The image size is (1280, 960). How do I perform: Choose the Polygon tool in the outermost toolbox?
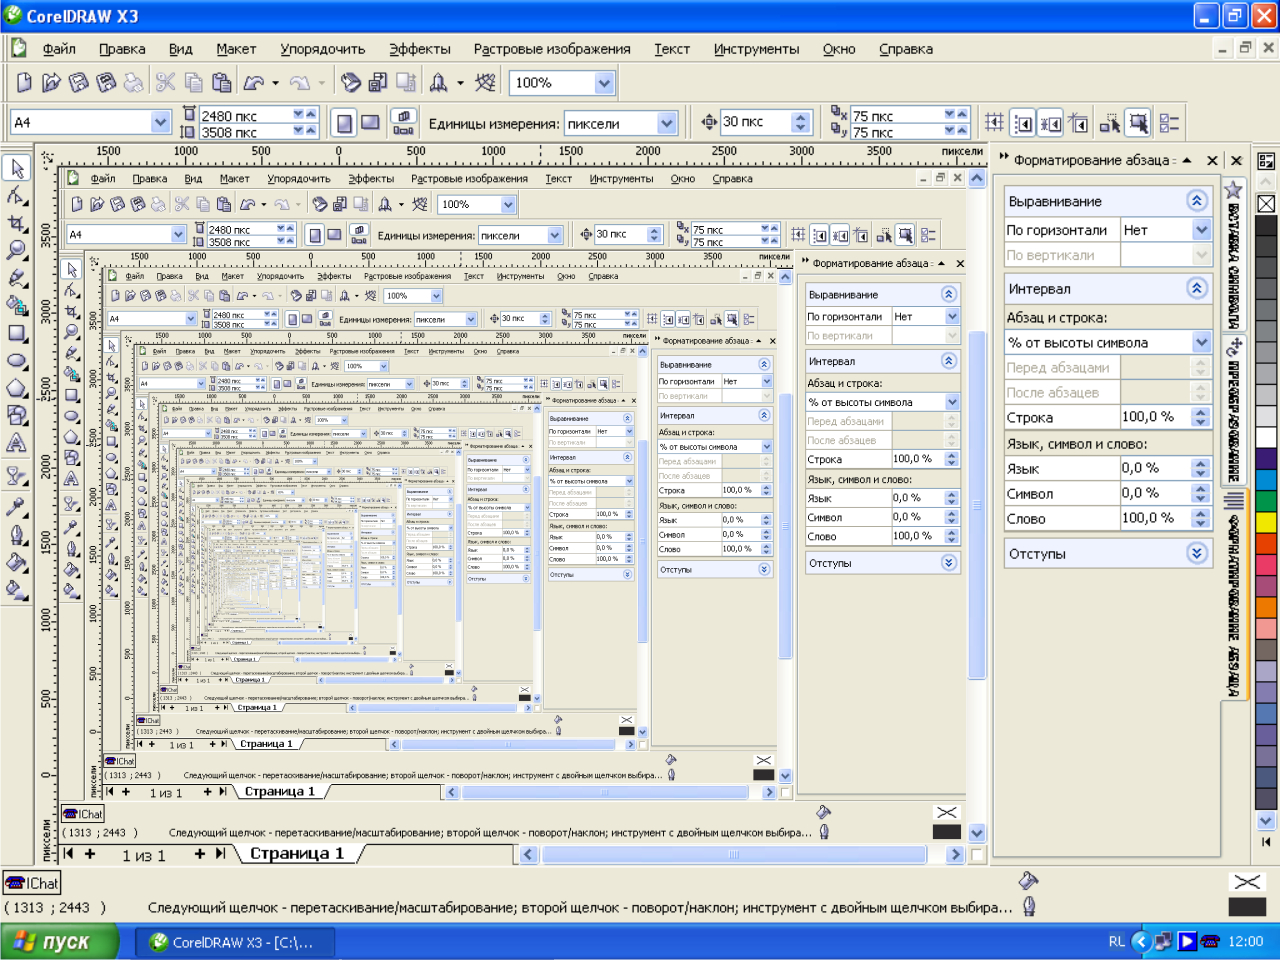(x=17, y=387)
